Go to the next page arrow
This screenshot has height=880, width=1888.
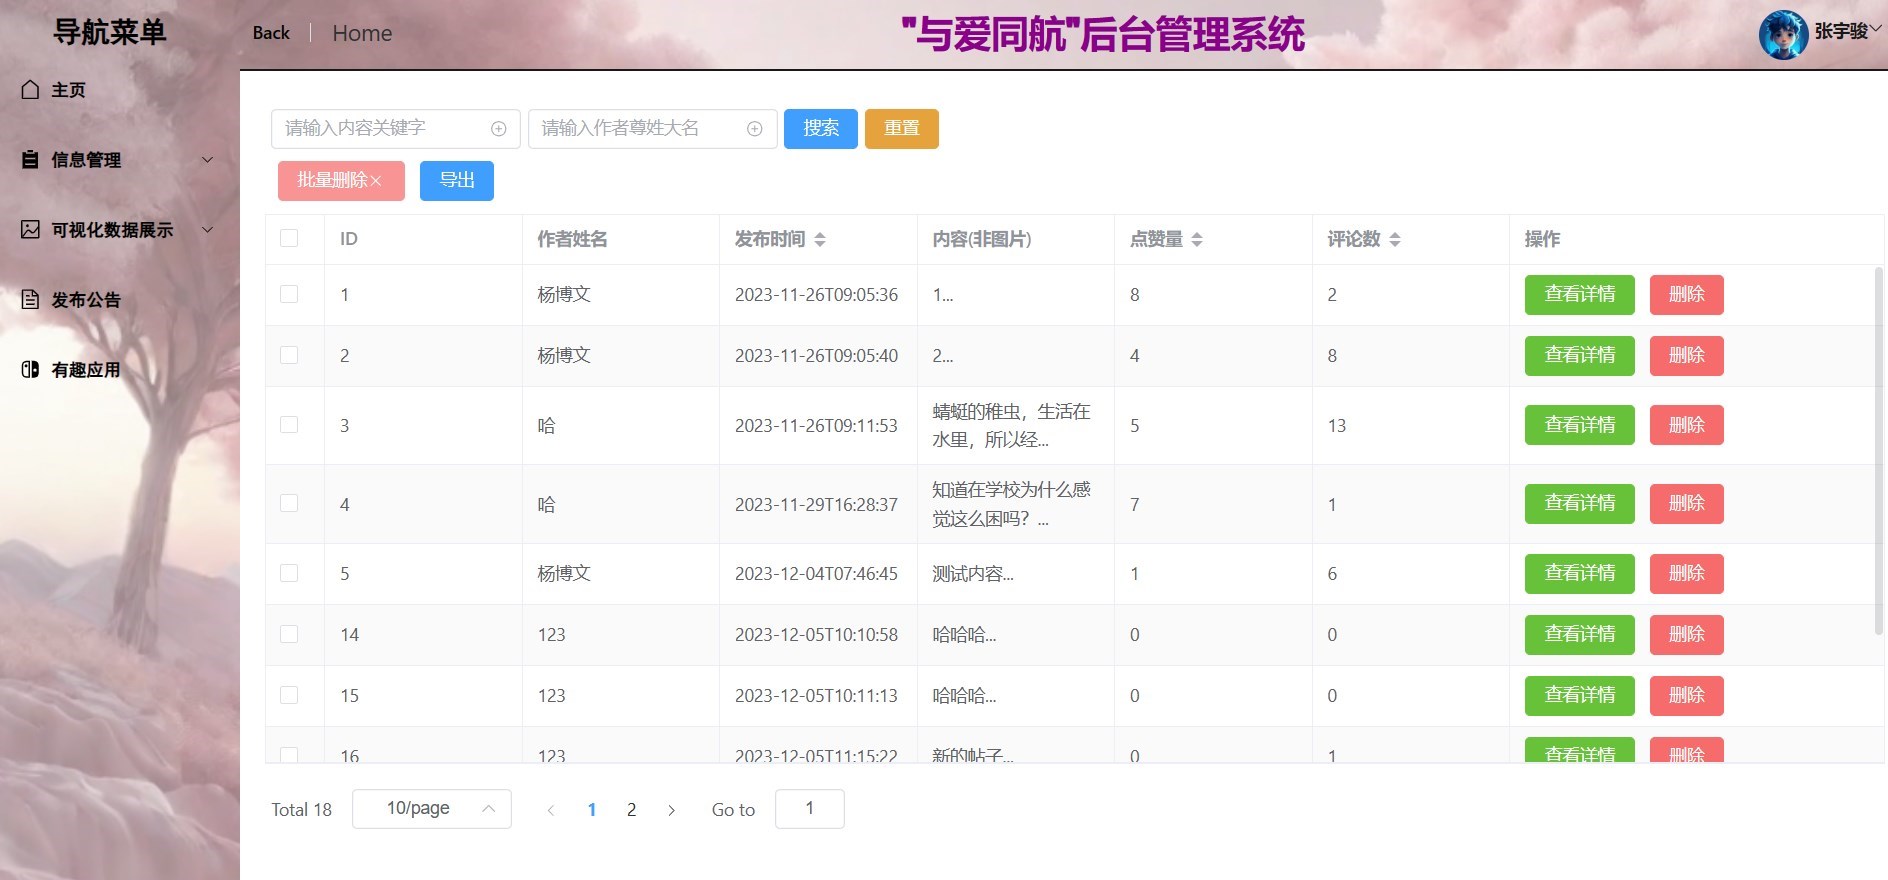coord(671,810)
